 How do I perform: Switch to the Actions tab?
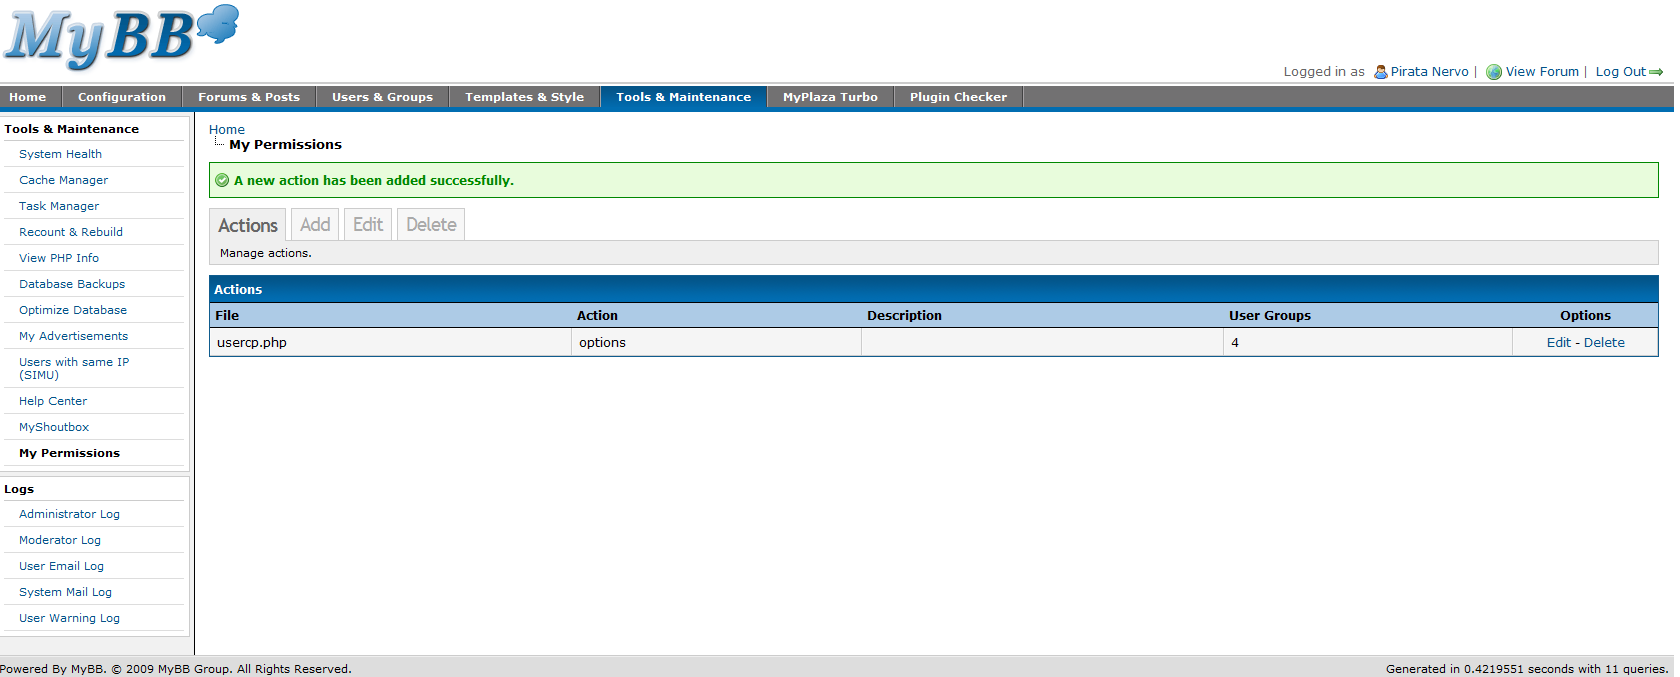[248, 225]
